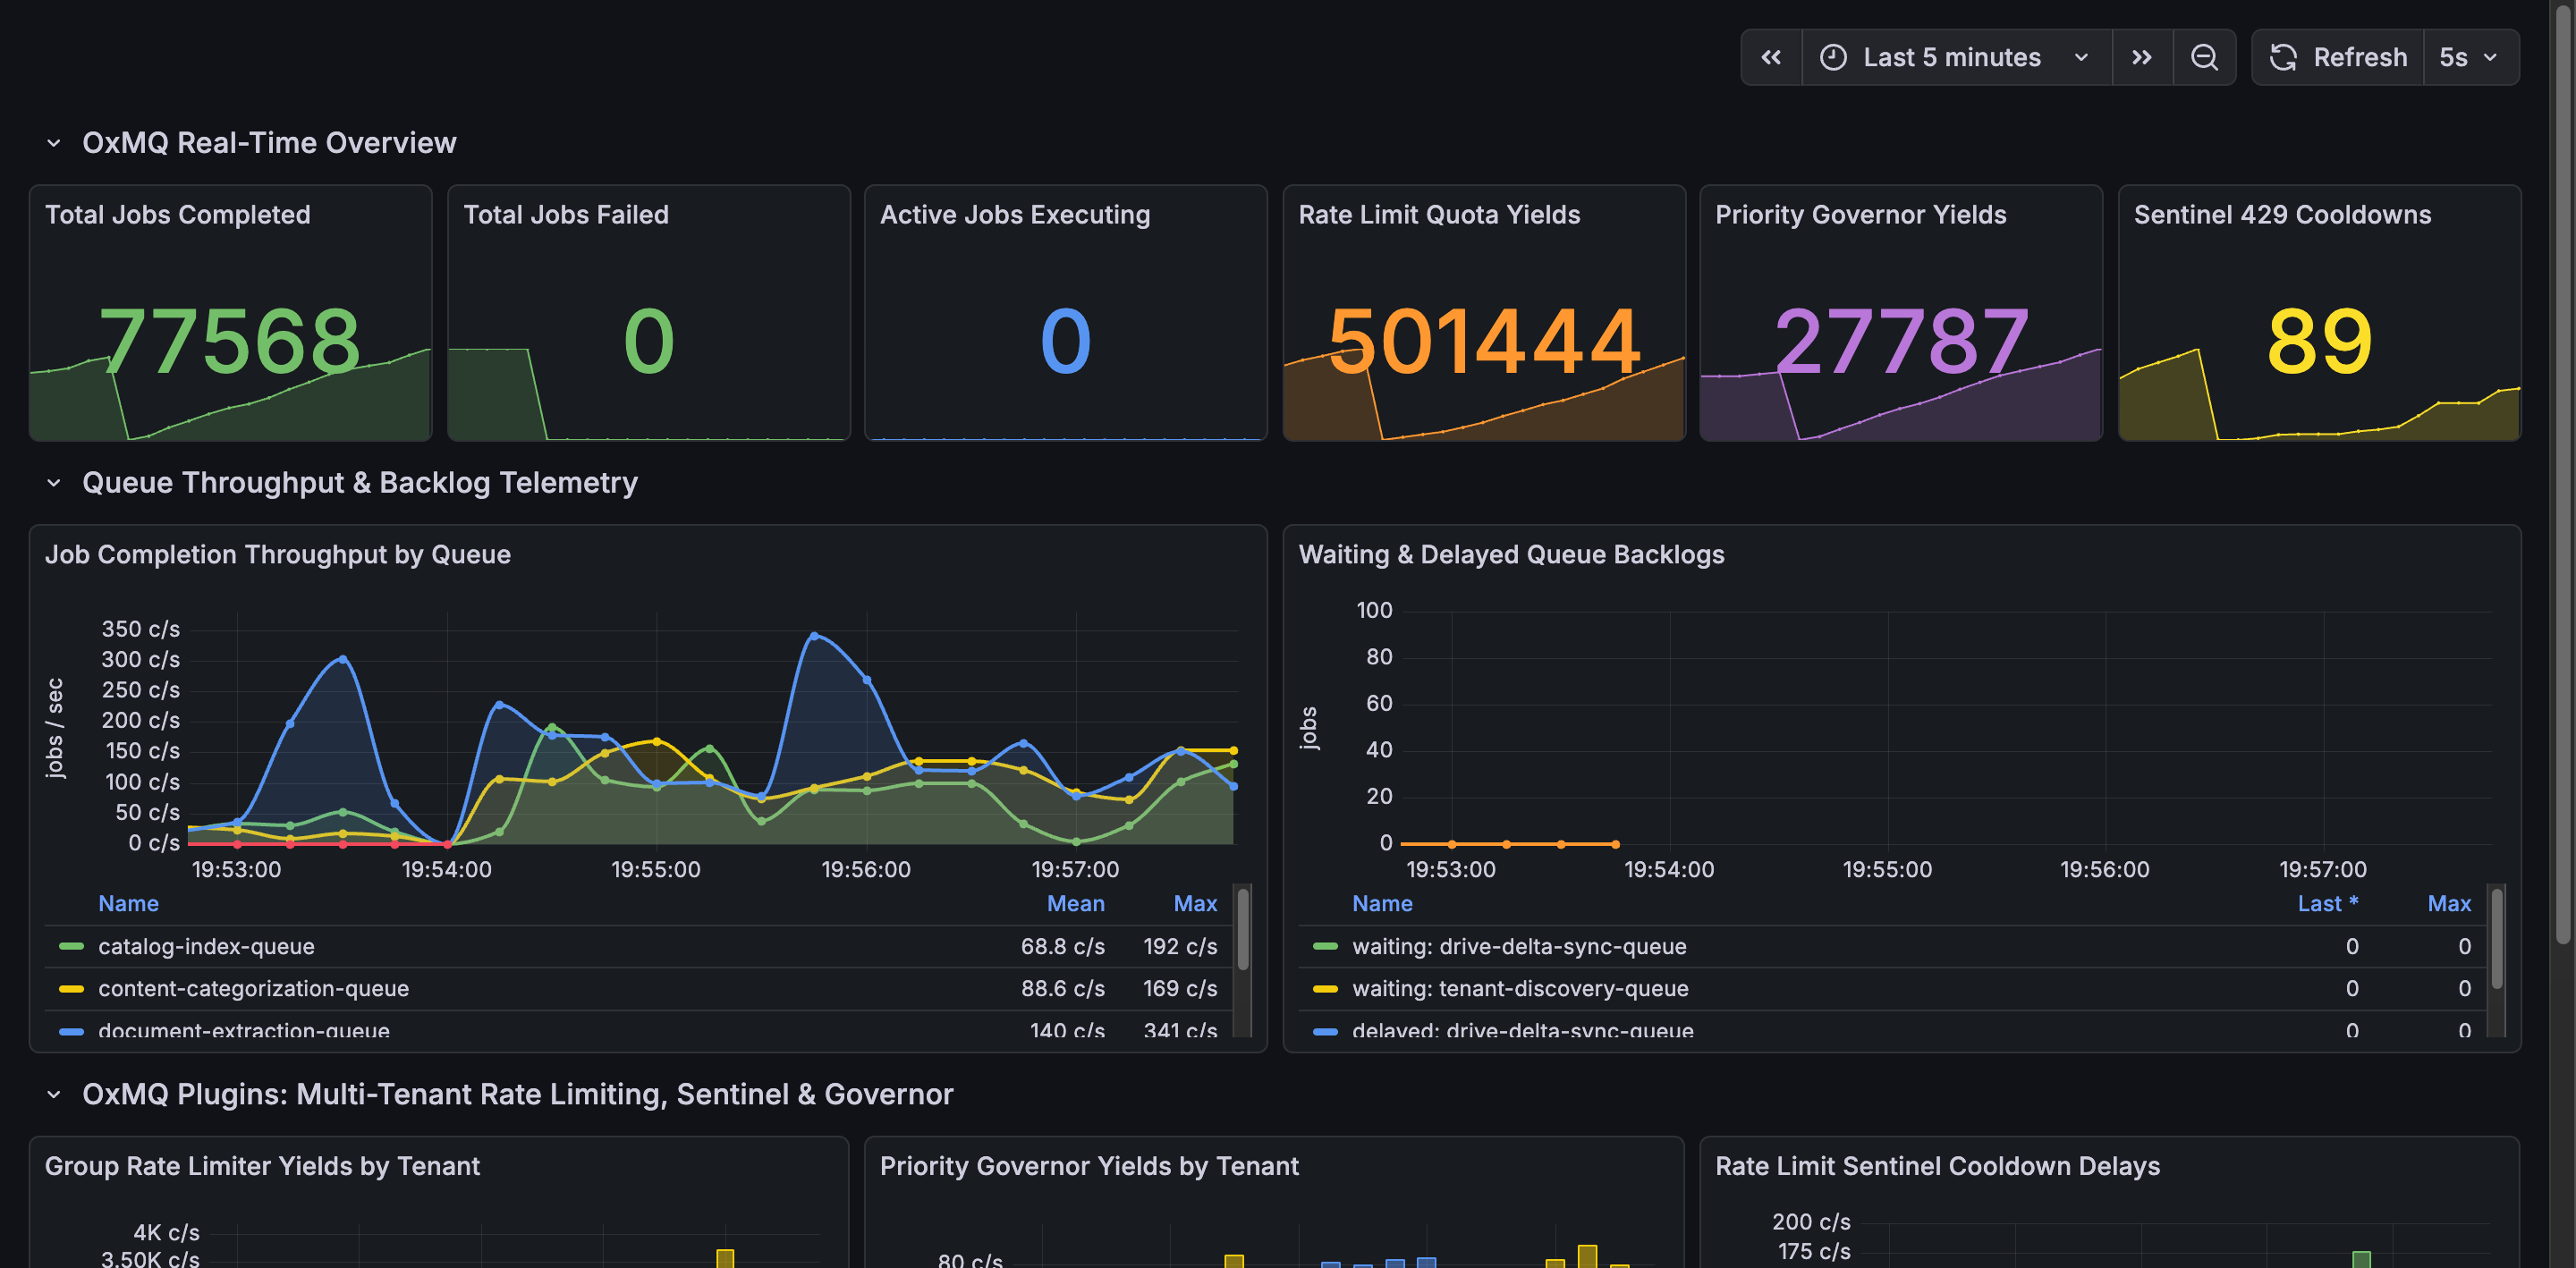Collapse the Queue Throughput & Backlog Telemetry row

coord(54,483)
